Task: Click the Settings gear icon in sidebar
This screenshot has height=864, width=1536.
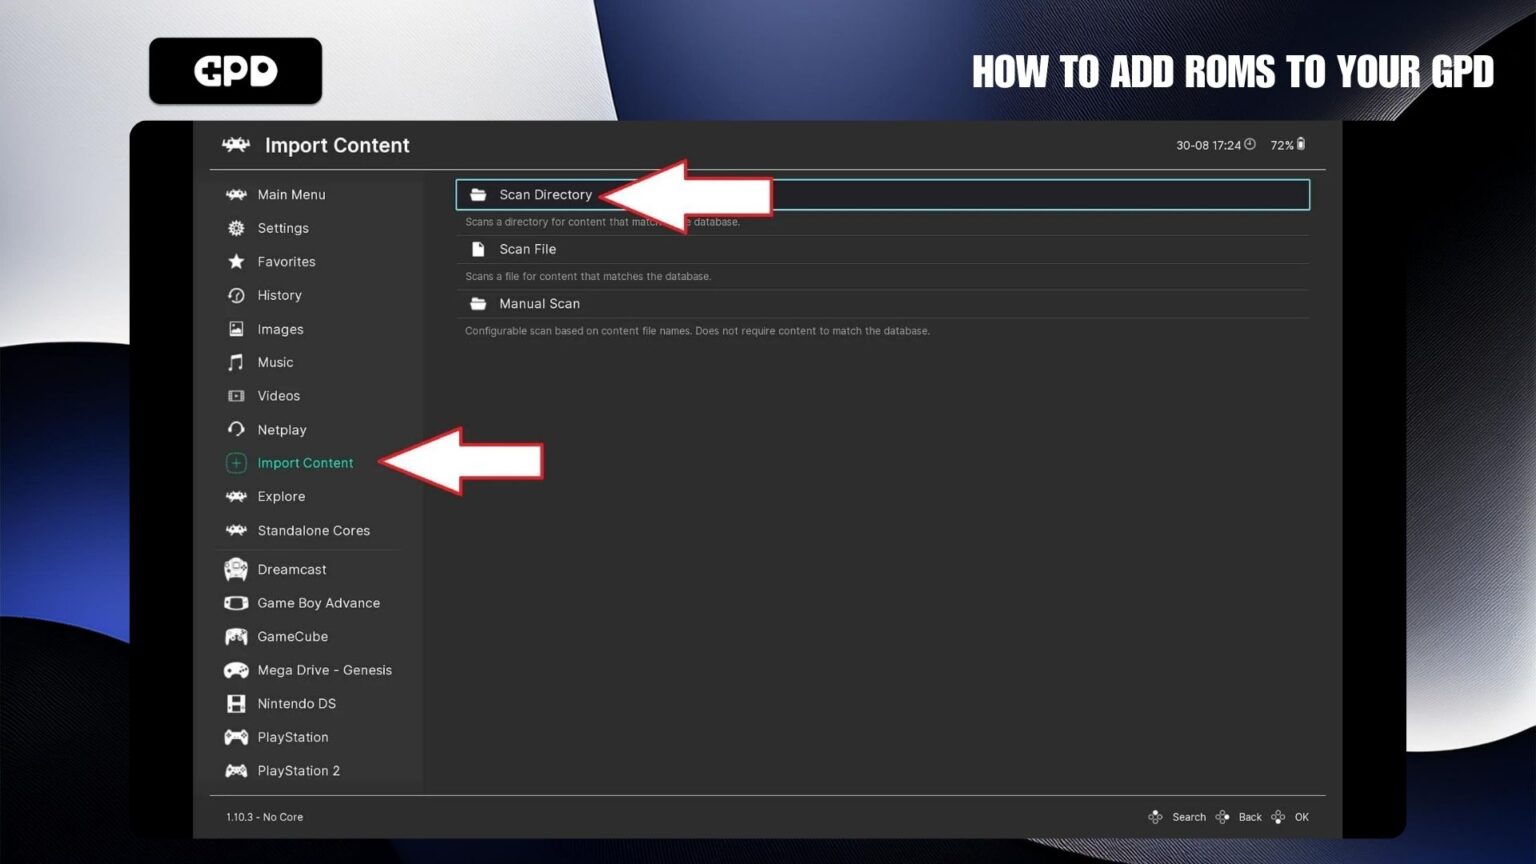Action: click(236, 228)
